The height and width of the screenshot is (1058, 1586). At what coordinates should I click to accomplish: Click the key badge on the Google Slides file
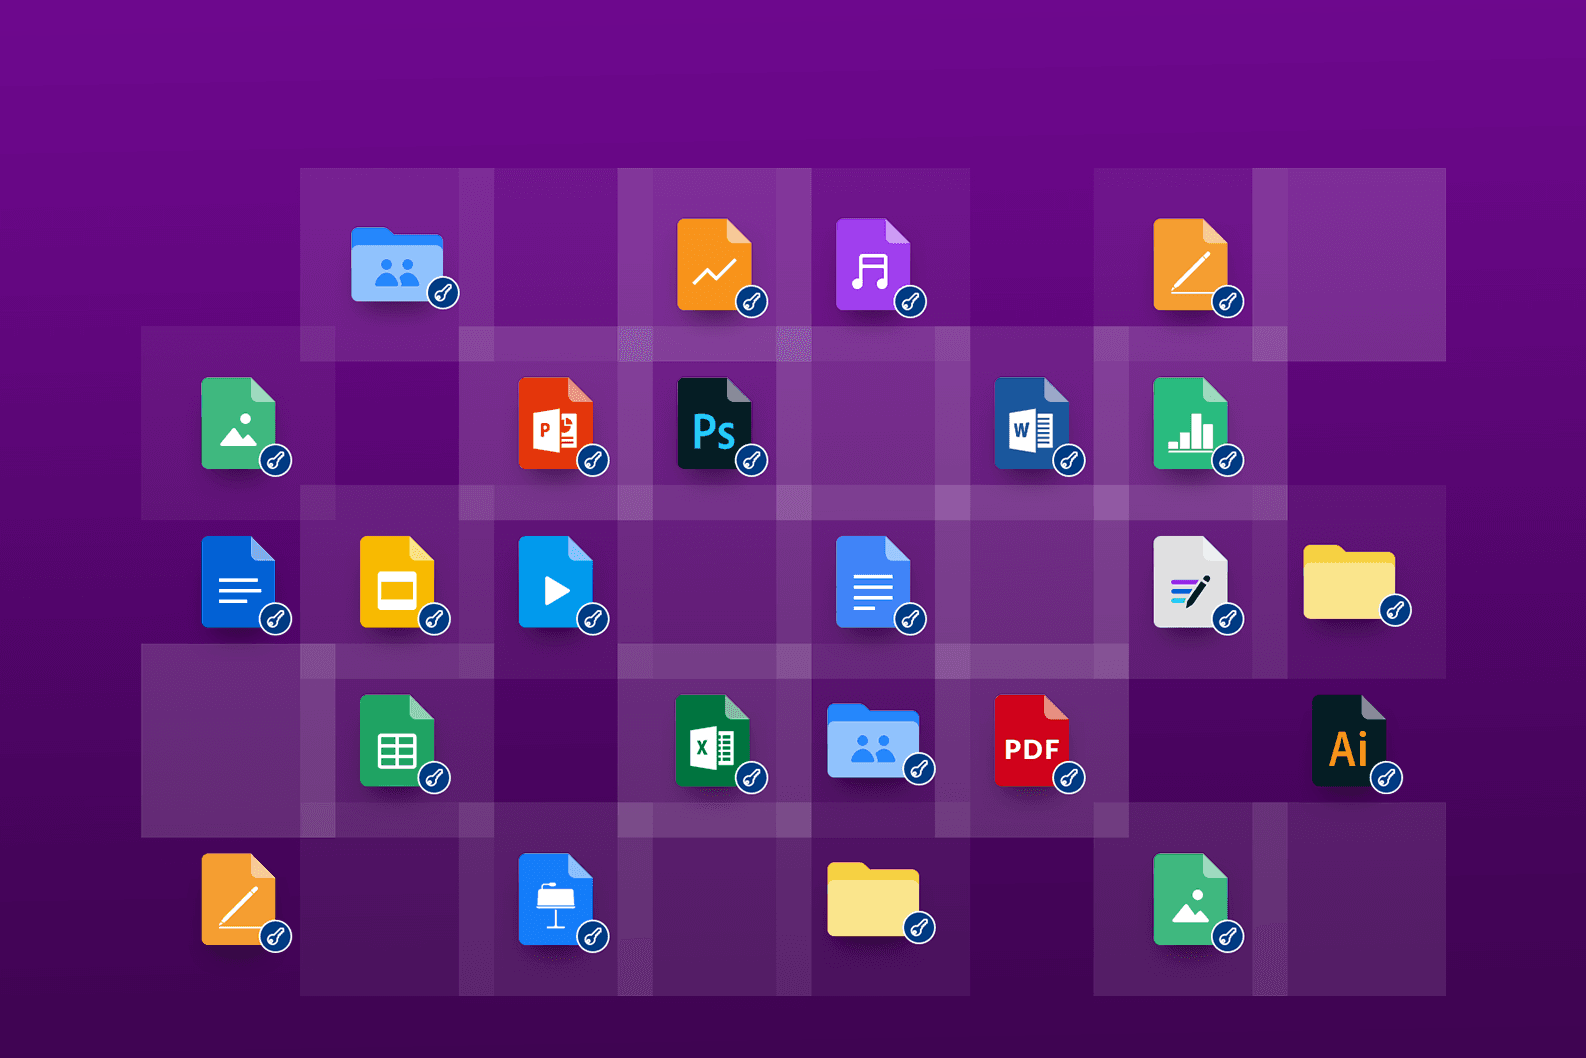[x=434, y=619]
